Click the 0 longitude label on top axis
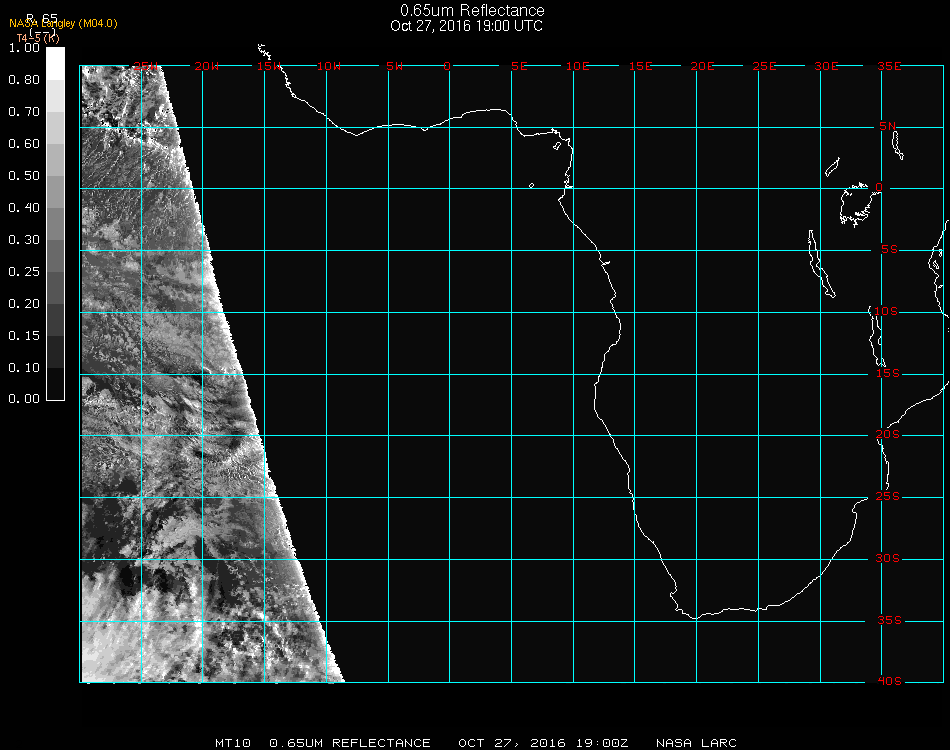950x750 pixels. pyautogui.click(x=447, y=66)
